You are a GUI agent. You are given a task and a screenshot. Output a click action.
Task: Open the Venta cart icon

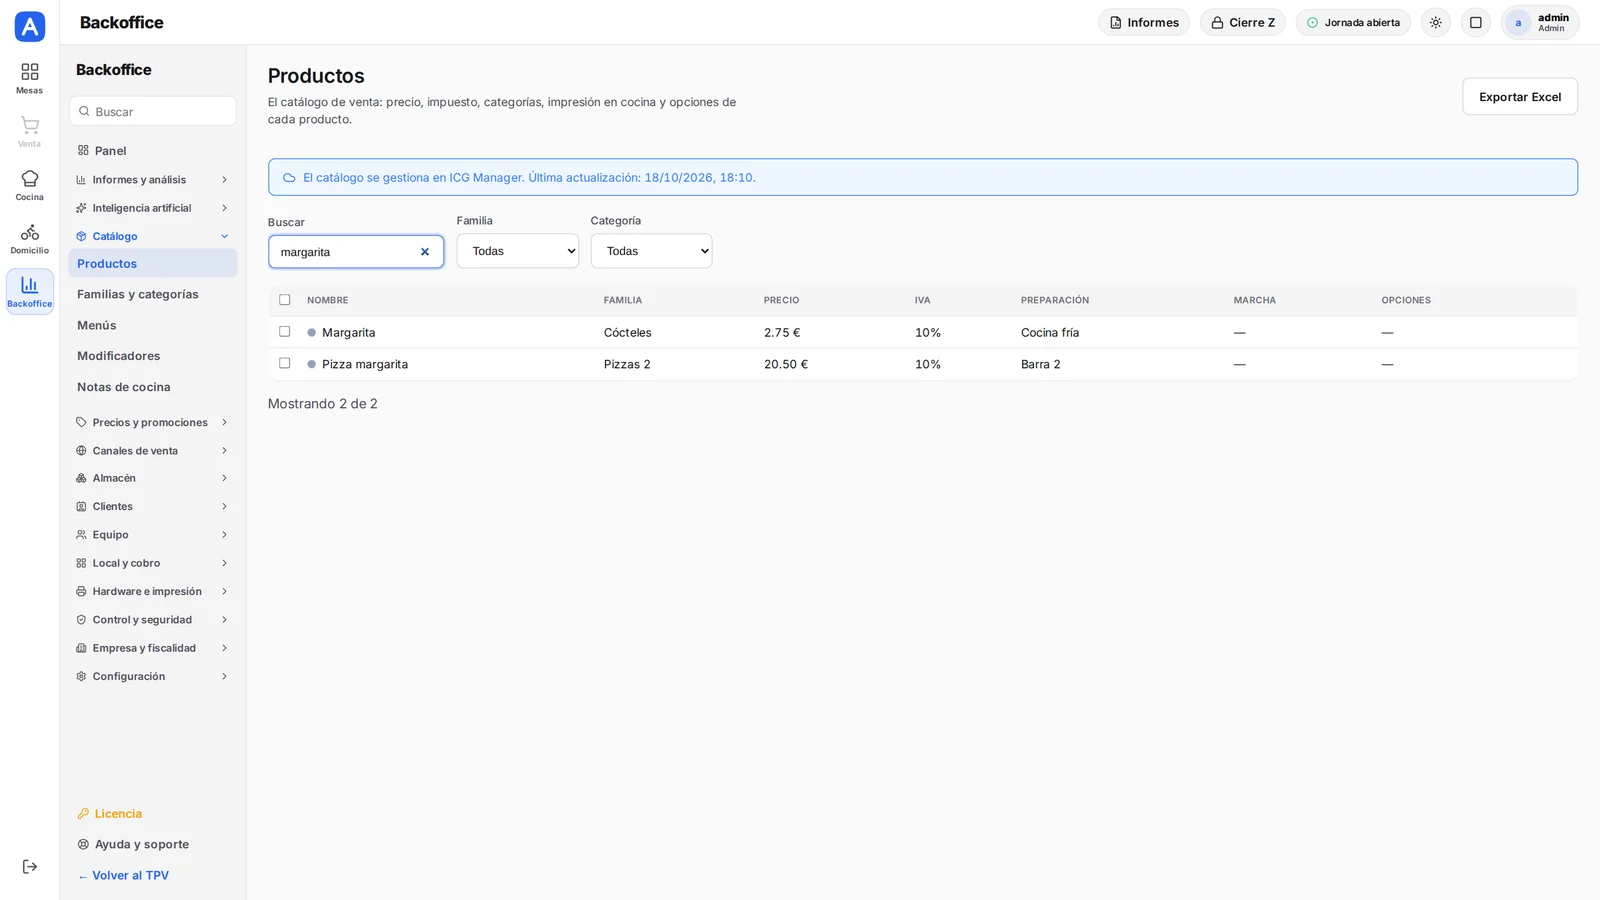point(29,131)
